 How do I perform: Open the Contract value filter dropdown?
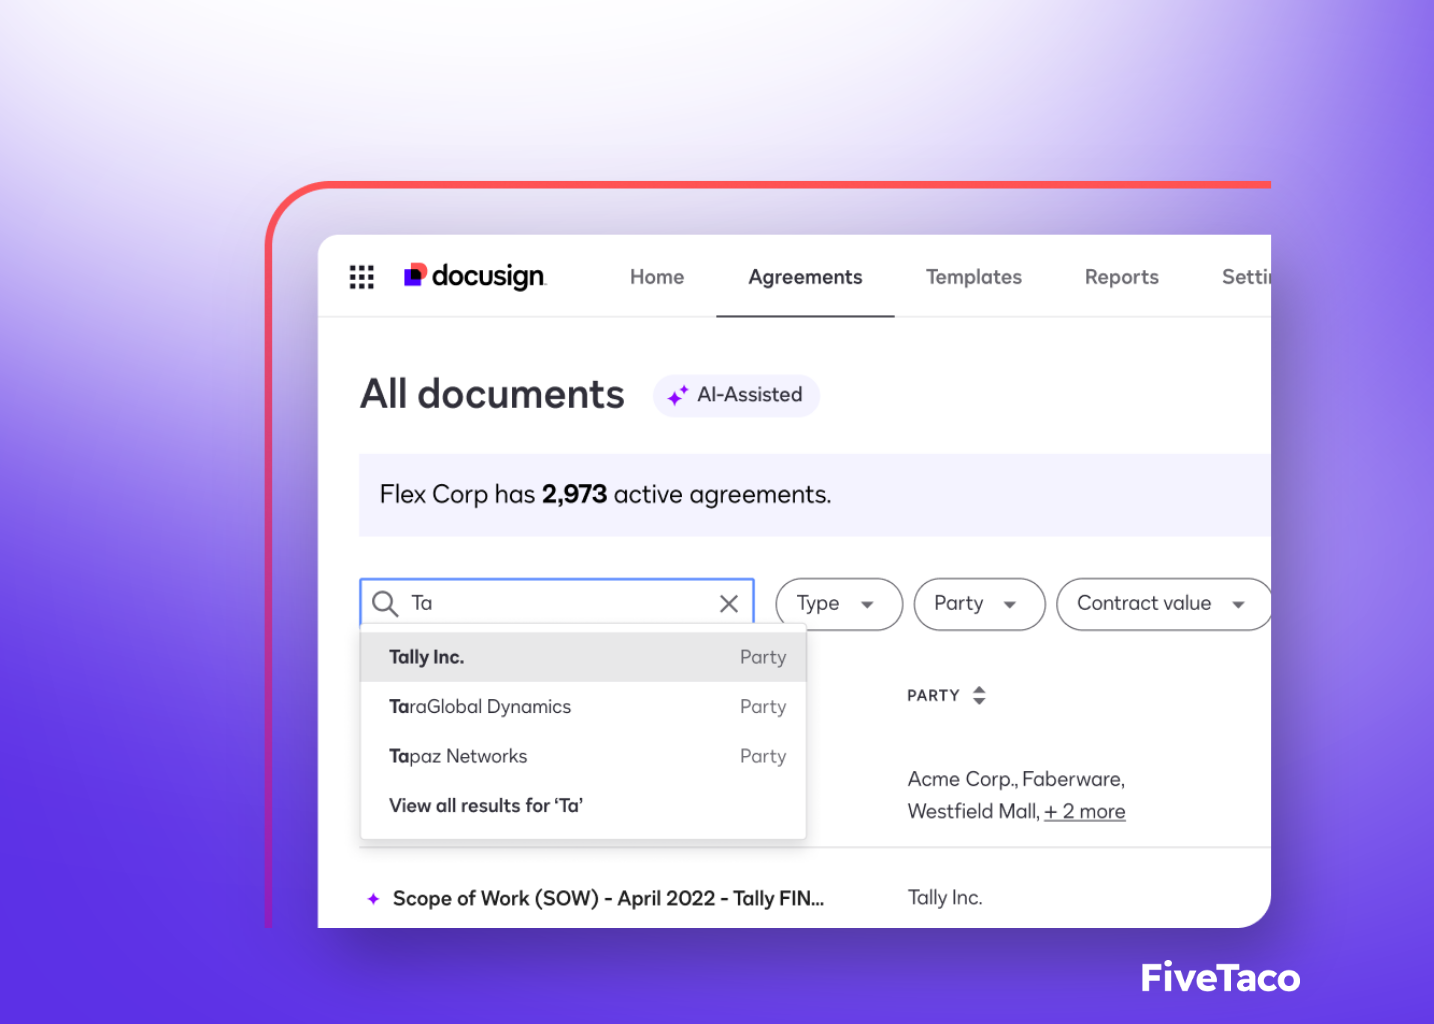1163,604
